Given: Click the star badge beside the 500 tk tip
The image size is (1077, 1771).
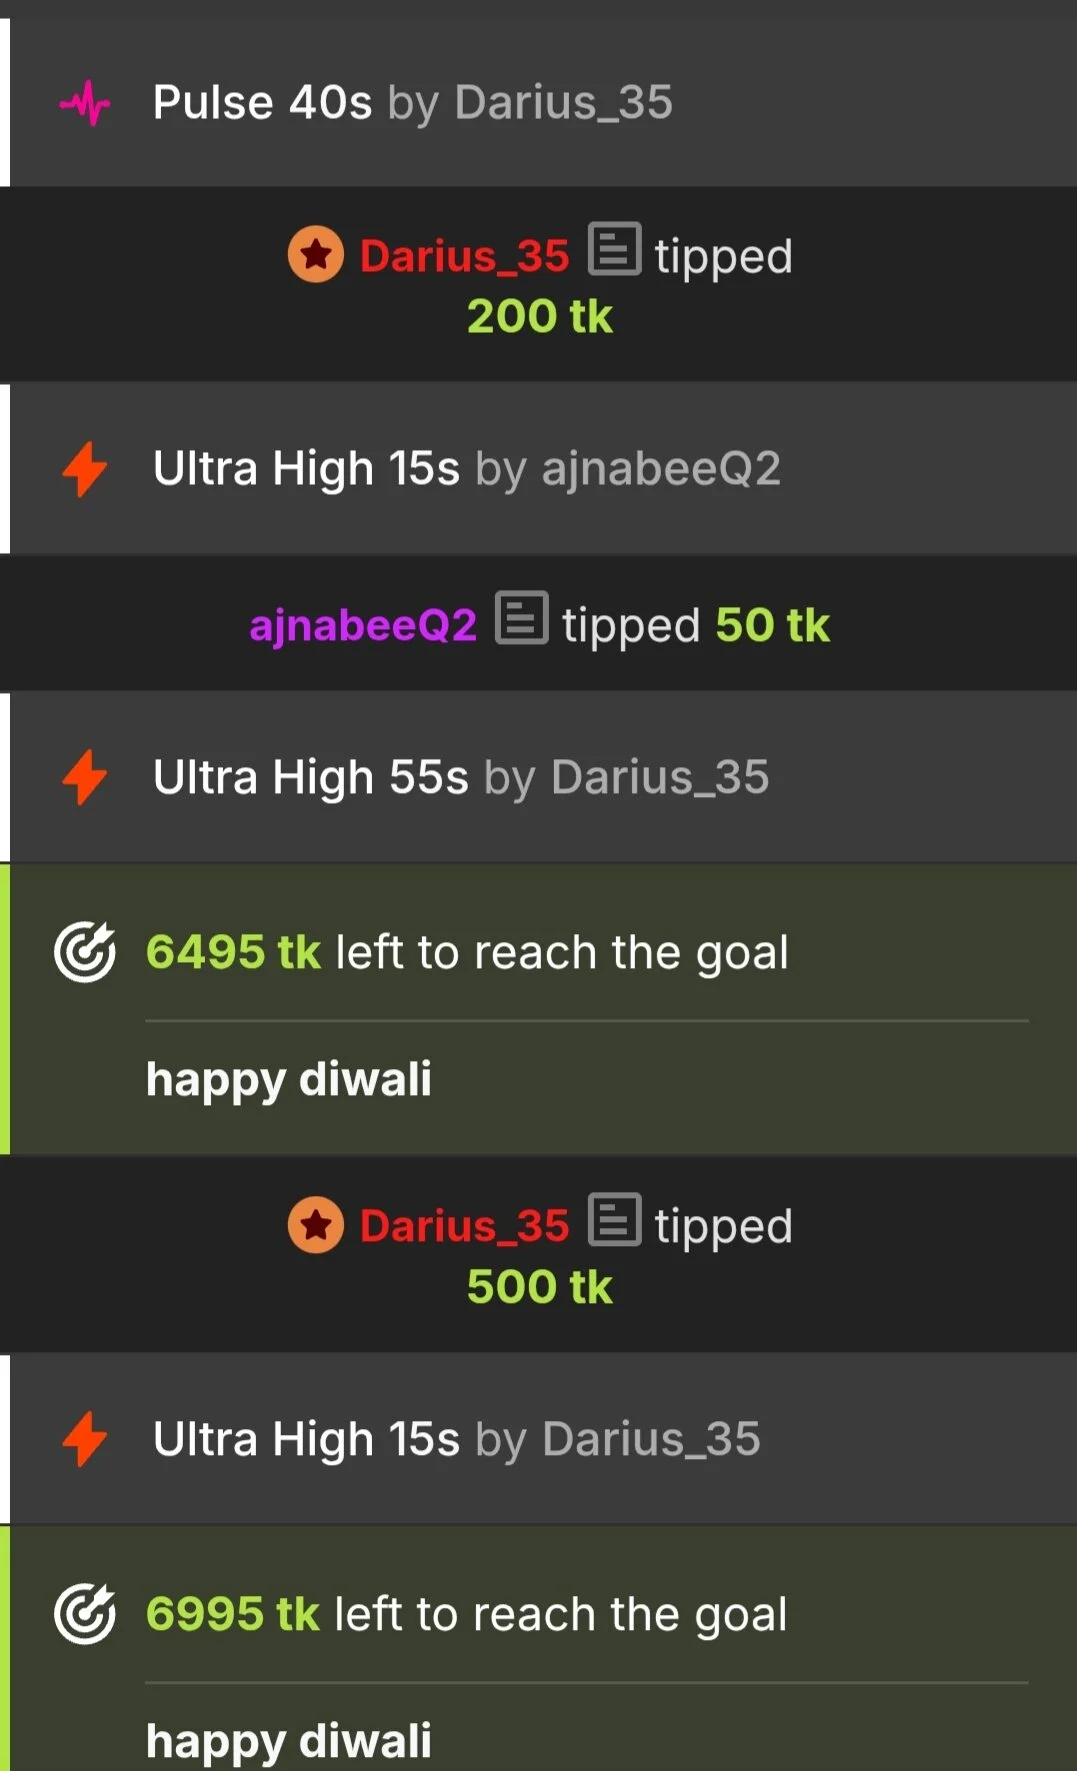Looking at the screenshot, I should pos(316,1225).
